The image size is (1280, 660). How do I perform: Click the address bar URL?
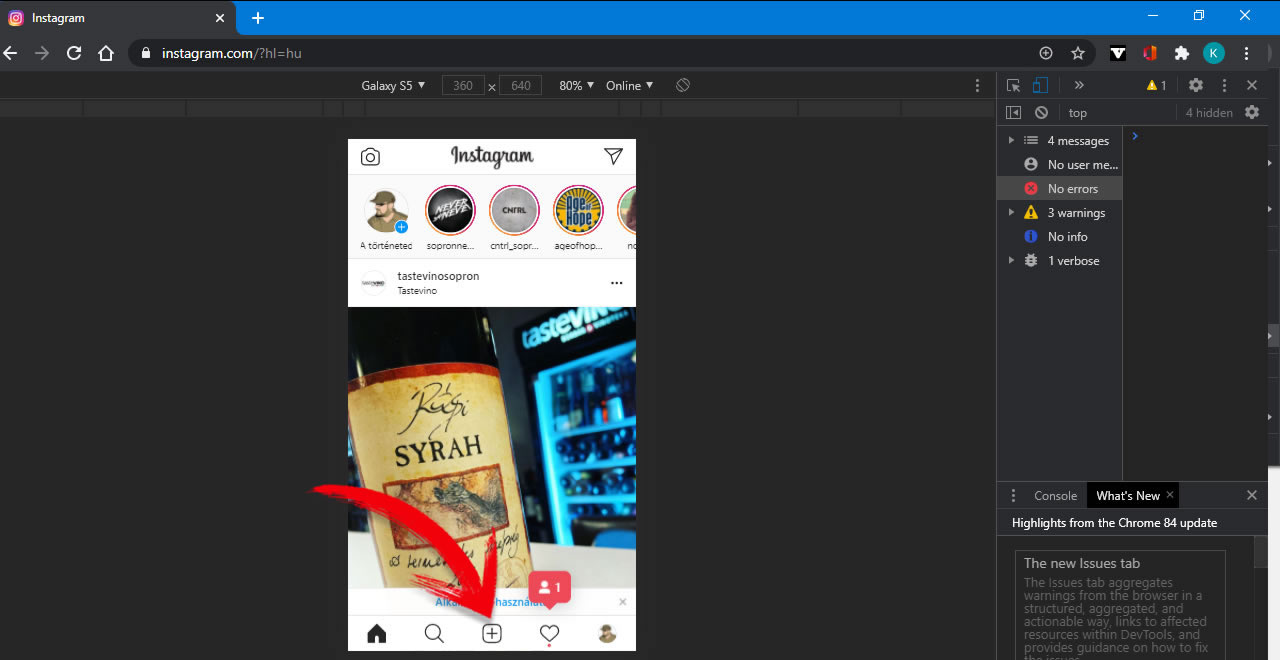[x=231, y=53]
